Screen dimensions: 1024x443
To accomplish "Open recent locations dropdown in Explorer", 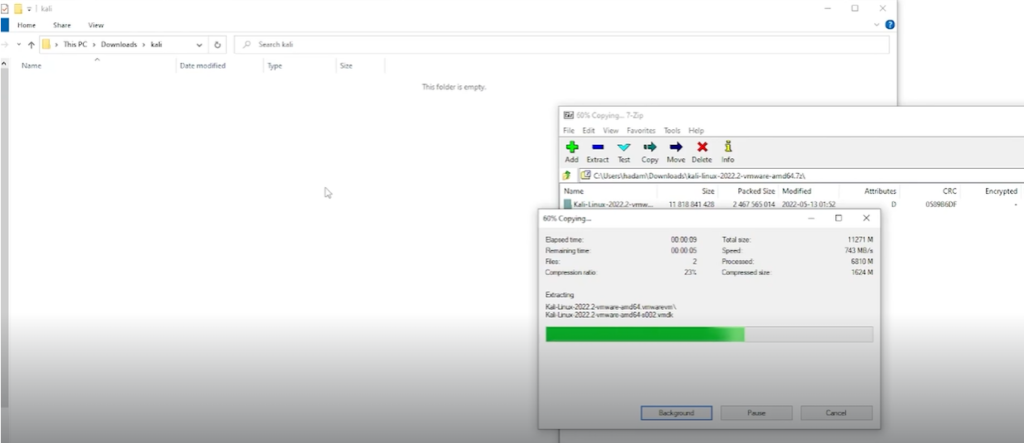I will click(x=19, y=44).
